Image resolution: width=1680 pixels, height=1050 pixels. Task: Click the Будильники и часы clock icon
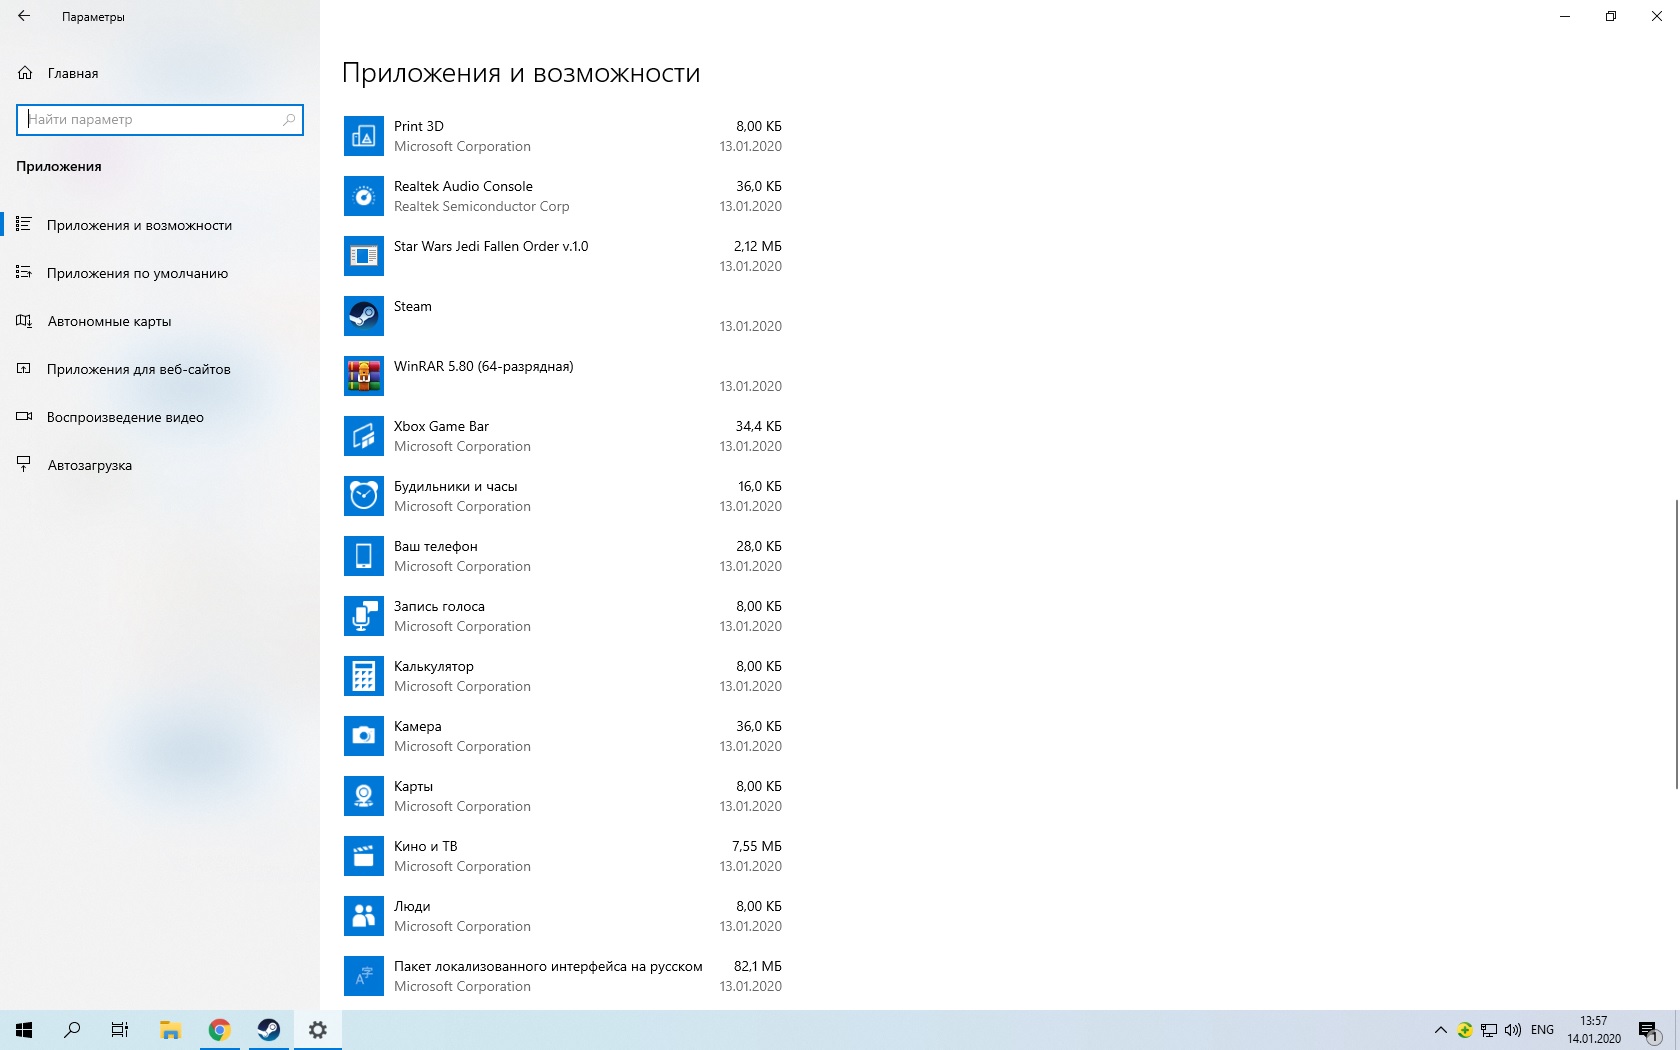364,496
